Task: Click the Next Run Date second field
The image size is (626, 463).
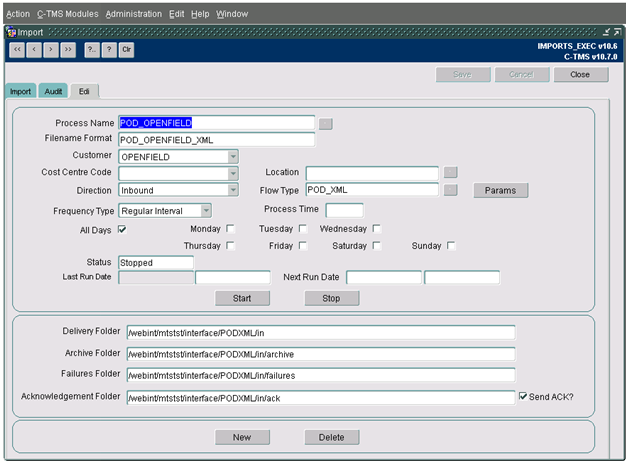Action: (462, 277)
